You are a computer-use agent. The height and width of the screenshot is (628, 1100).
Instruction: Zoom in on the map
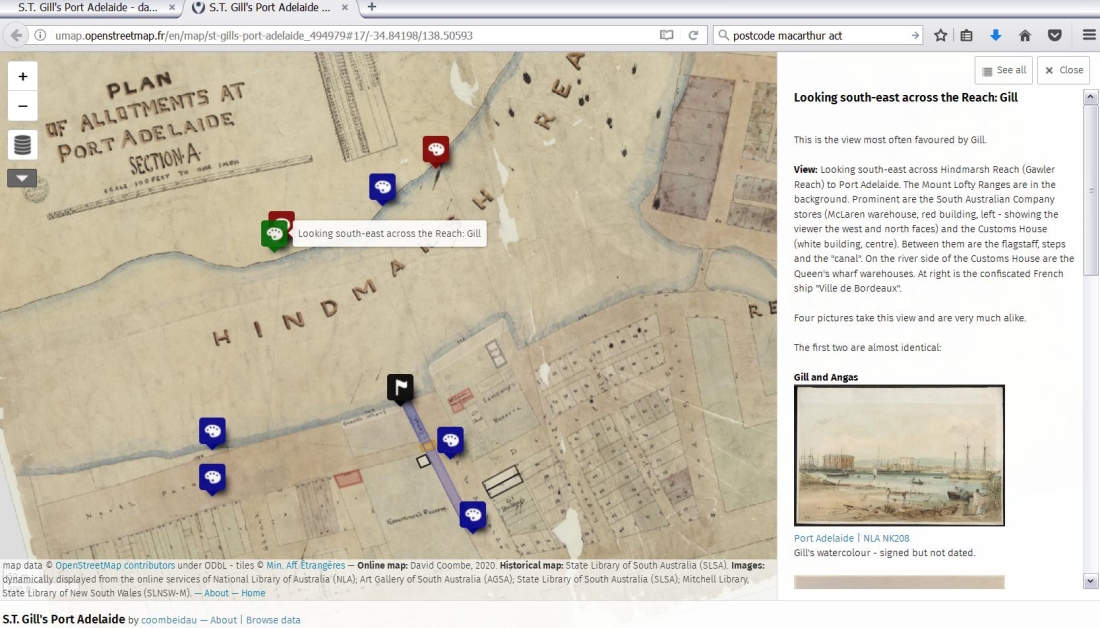coord(22,76)
